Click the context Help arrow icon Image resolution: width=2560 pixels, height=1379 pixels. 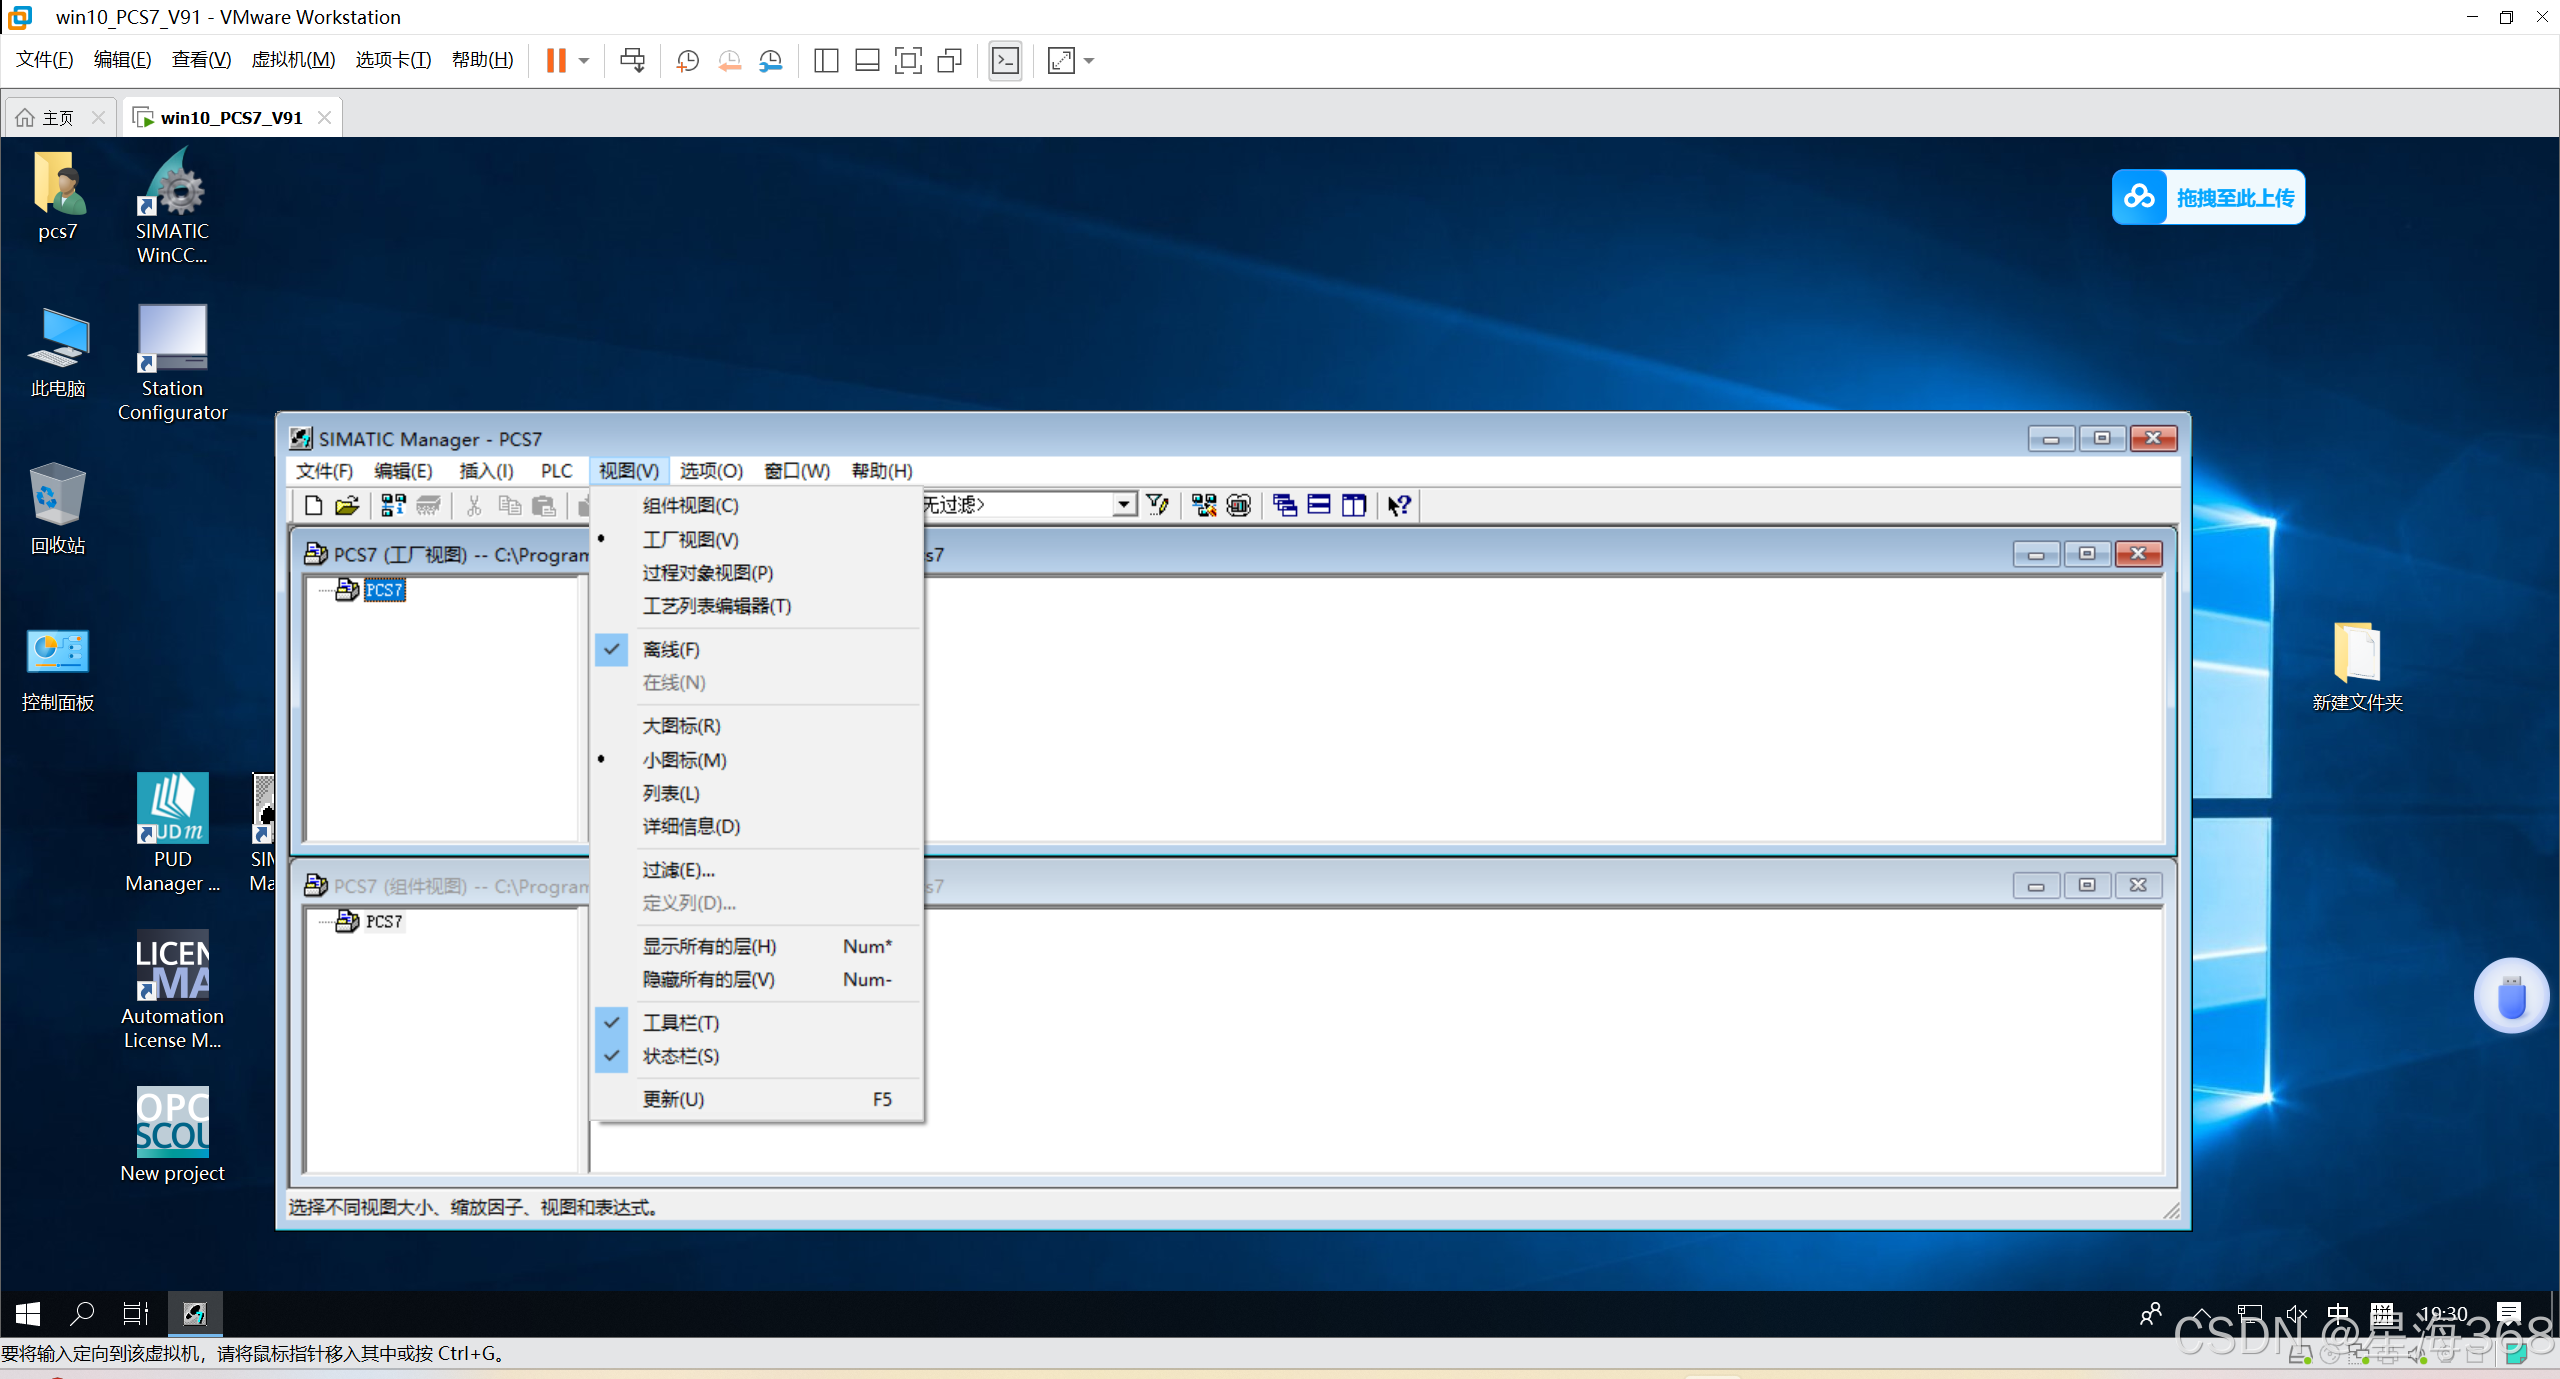pyautogui.click(x=1399, y=505)
